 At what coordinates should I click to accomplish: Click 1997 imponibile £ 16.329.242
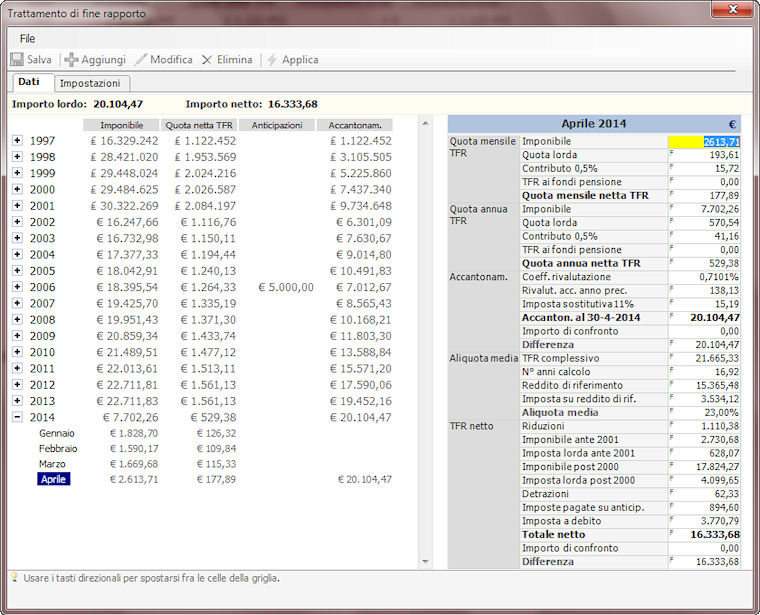click(x=124, y=141)
